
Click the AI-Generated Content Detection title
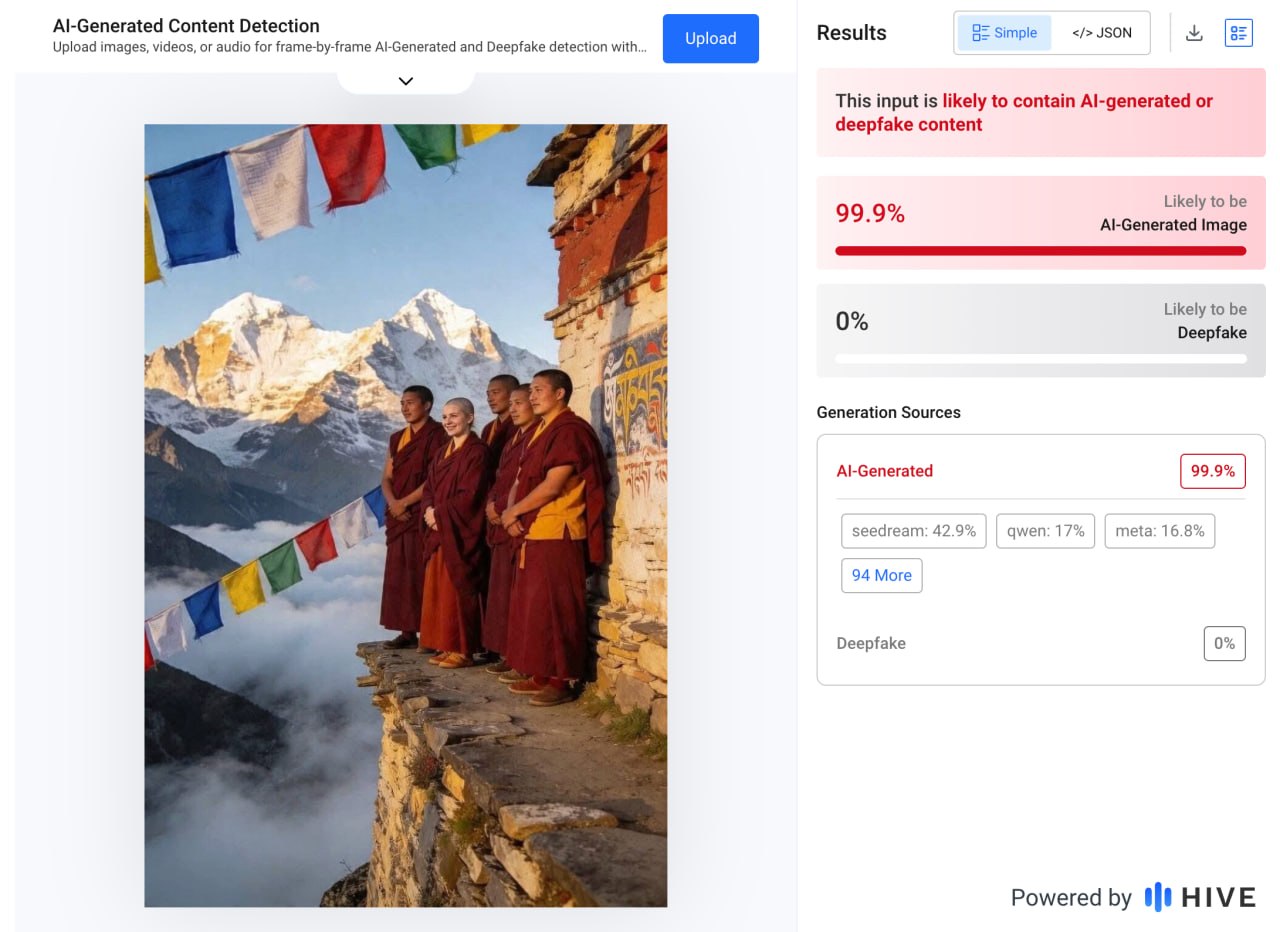186,26
